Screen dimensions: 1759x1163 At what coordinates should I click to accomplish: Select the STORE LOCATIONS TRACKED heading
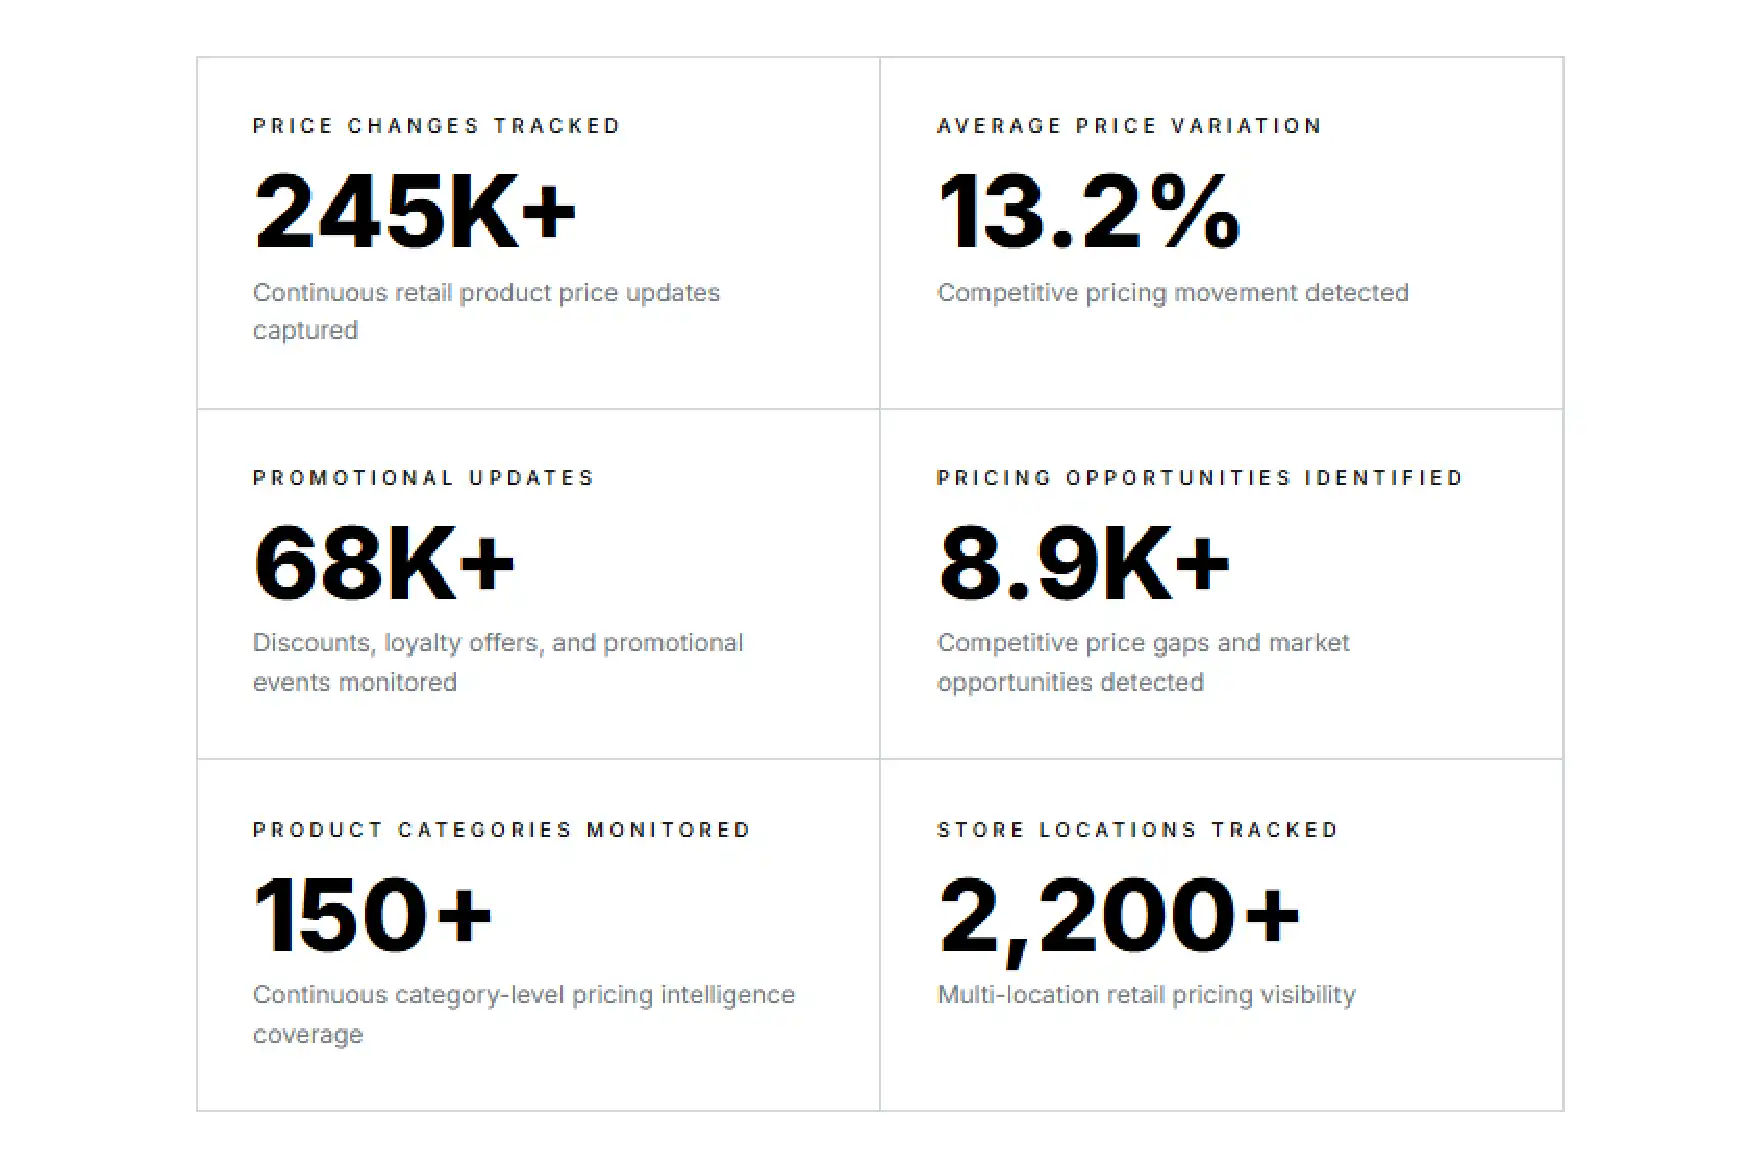pyautogui.click(x=1137, y=830)
